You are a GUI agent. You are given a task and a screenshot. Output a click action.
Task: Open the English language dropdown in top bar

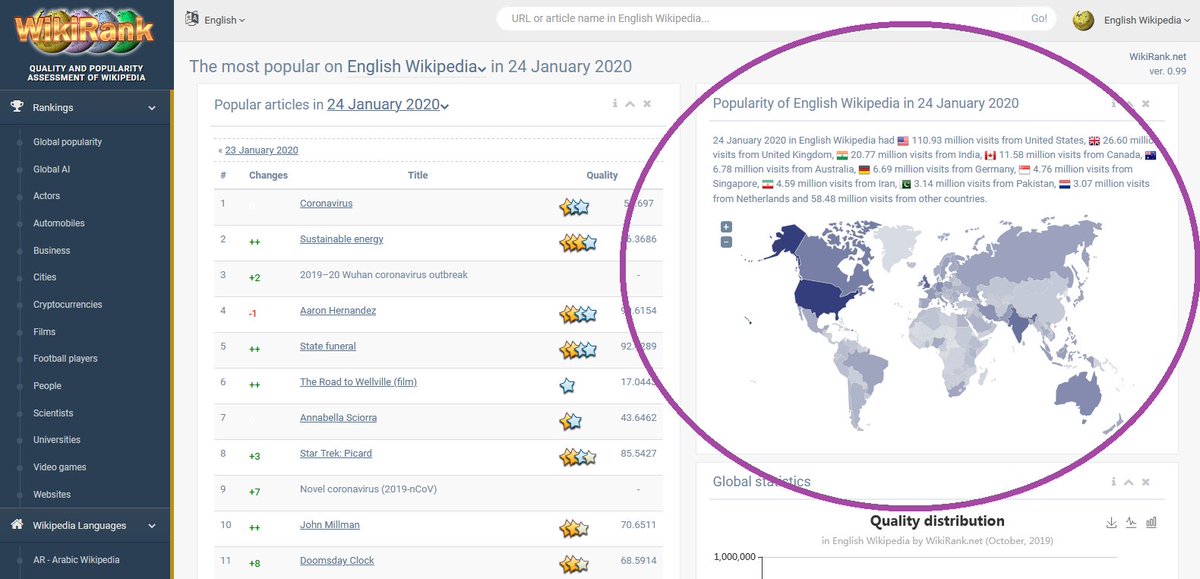[224, 20]
